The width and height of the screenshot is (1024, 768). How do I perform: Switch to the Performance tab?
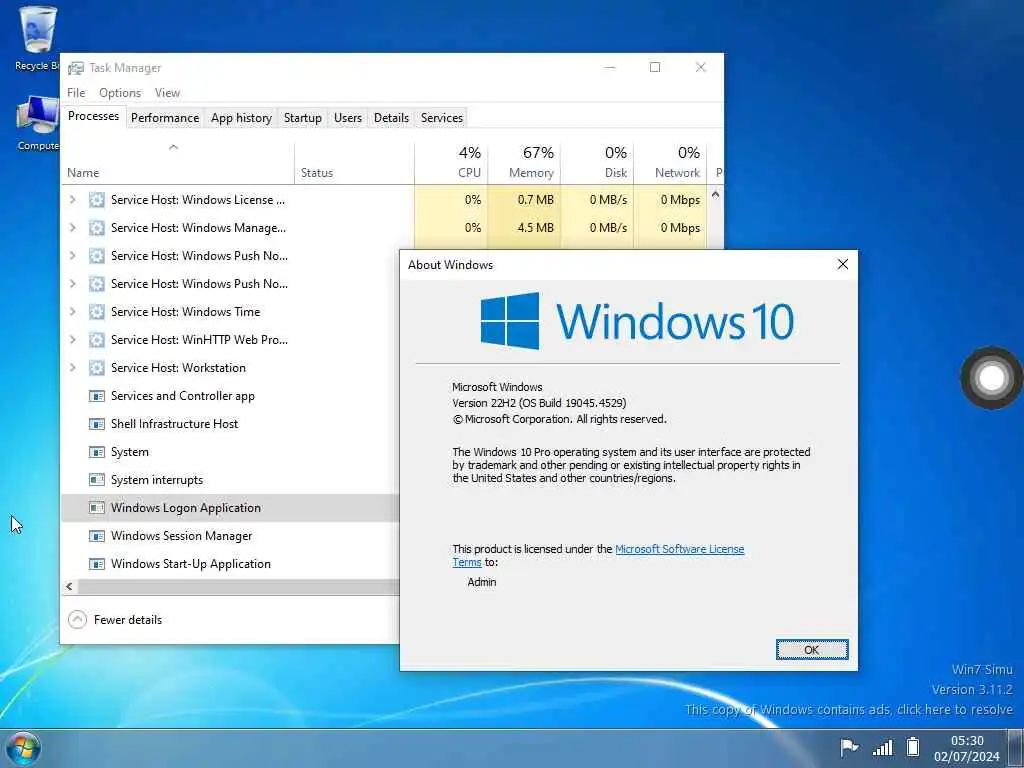click(x=165, y=118)
